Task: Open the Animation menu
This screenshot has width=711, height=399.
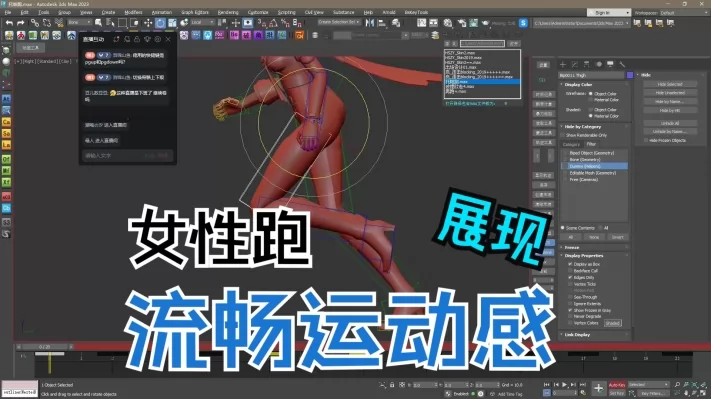Action: (x=161, y=12)
